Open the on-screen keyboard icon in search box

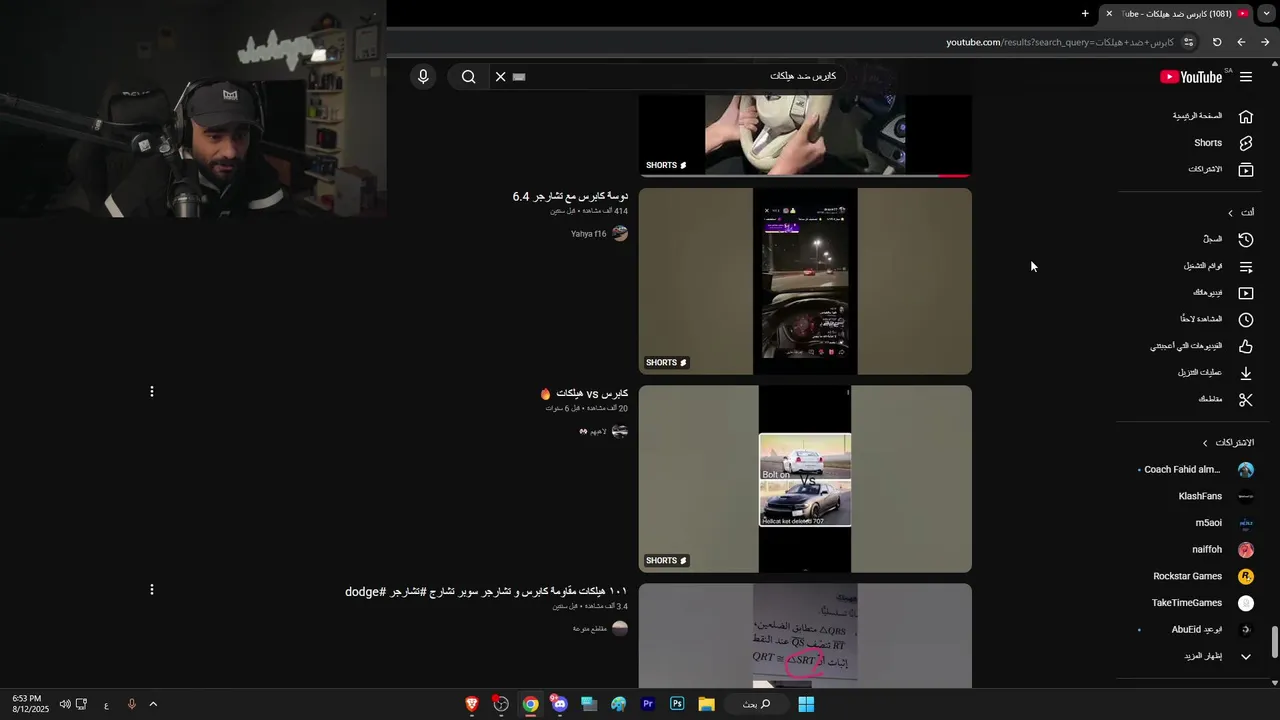tap(519, 77)
